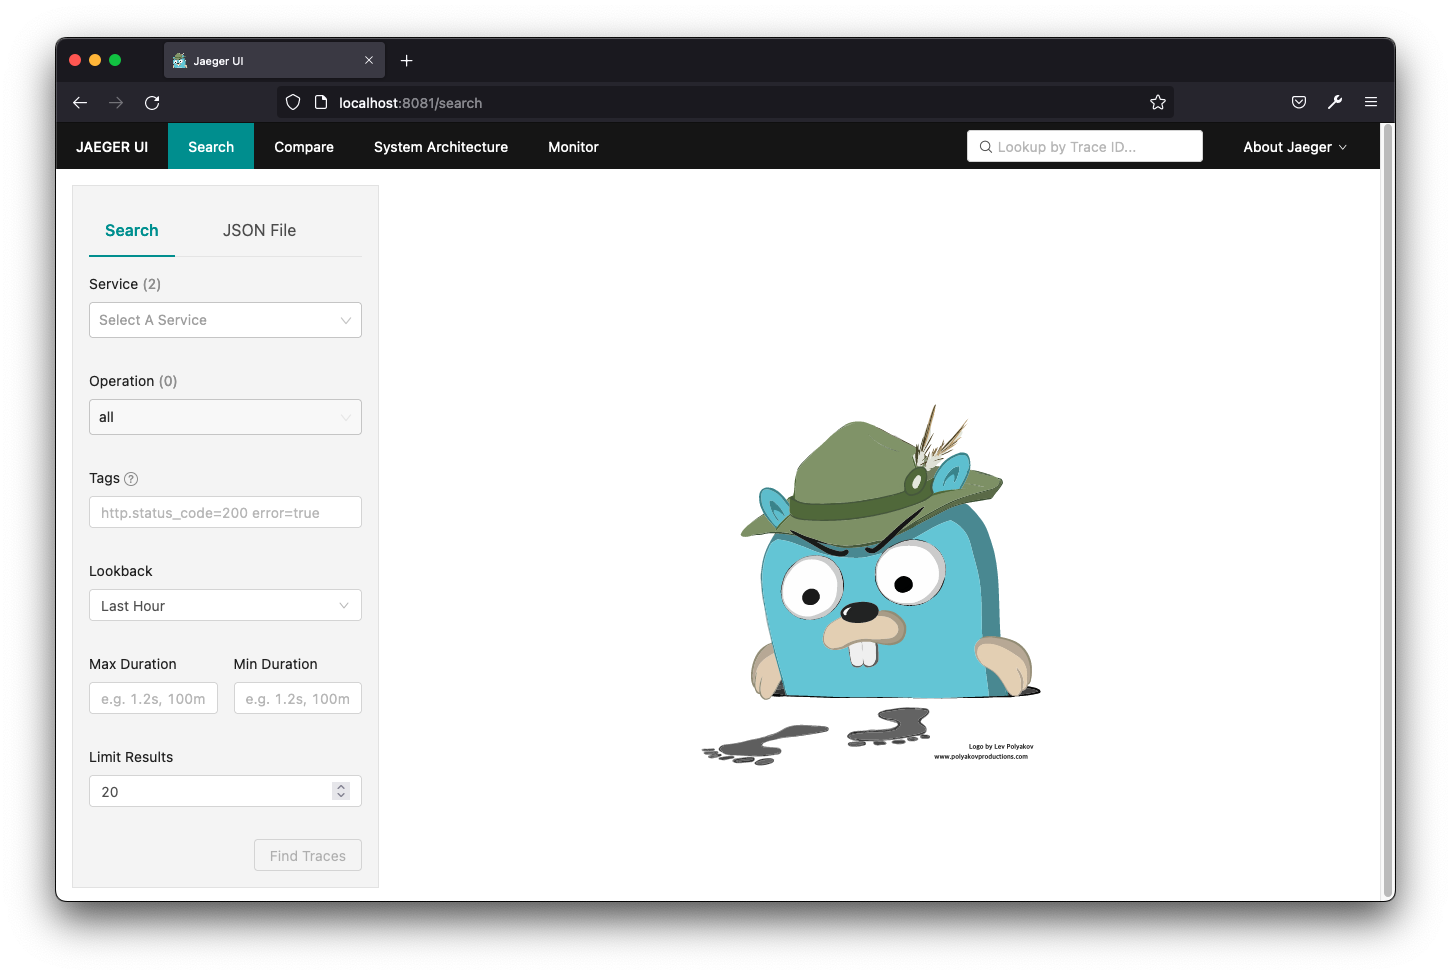The height and width of the screenshot is (975, 1451).
Task: Open the Lookback Last Hour dropdown
Action: coord(225,605)
